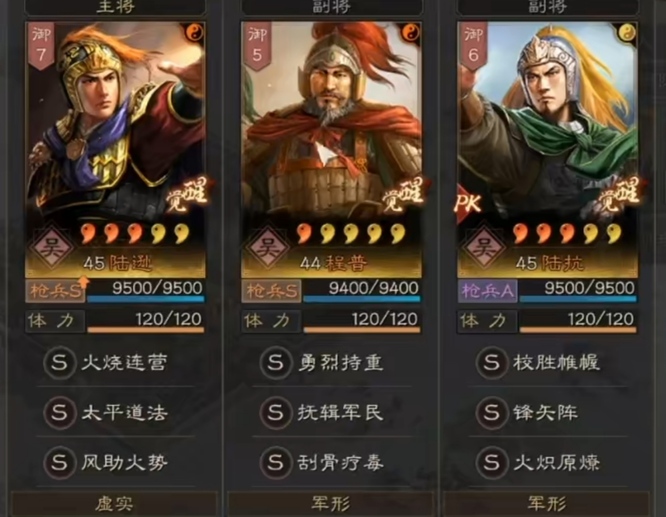Click the yin-yang icon on 陆逊's card

pos(195,33)
